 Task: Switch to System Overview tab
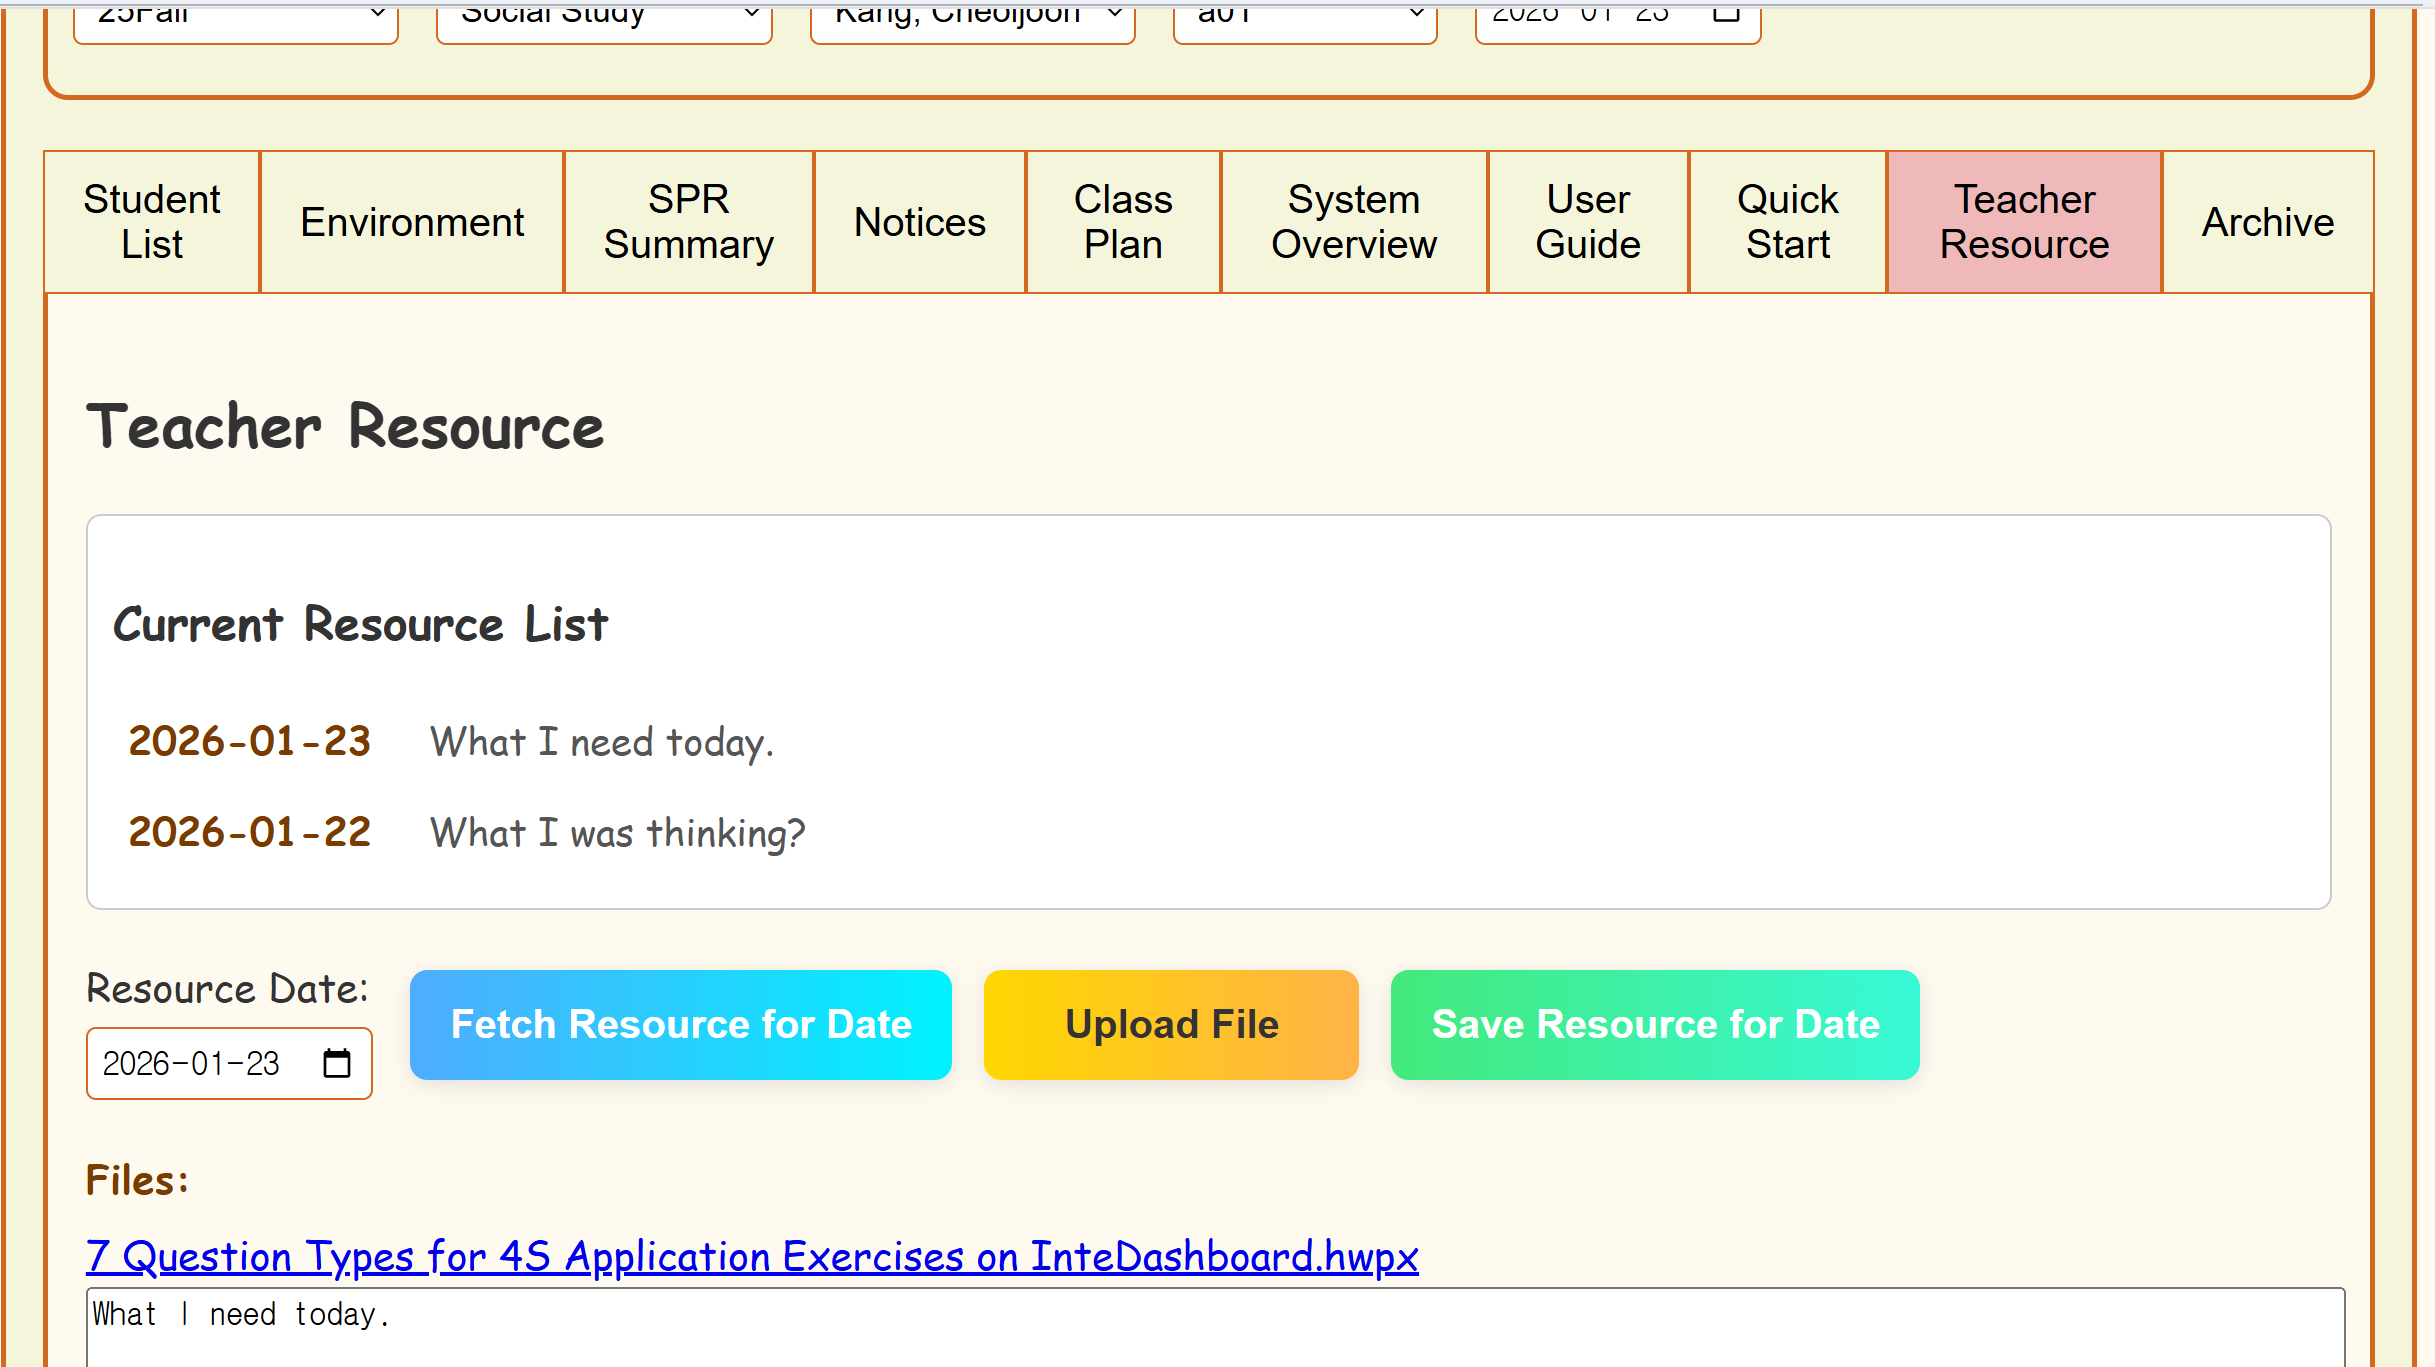[1354, 222]
